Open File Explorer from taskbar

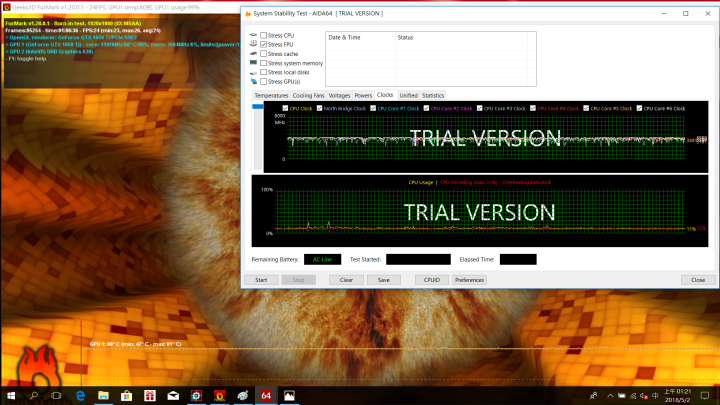point(103,395)
